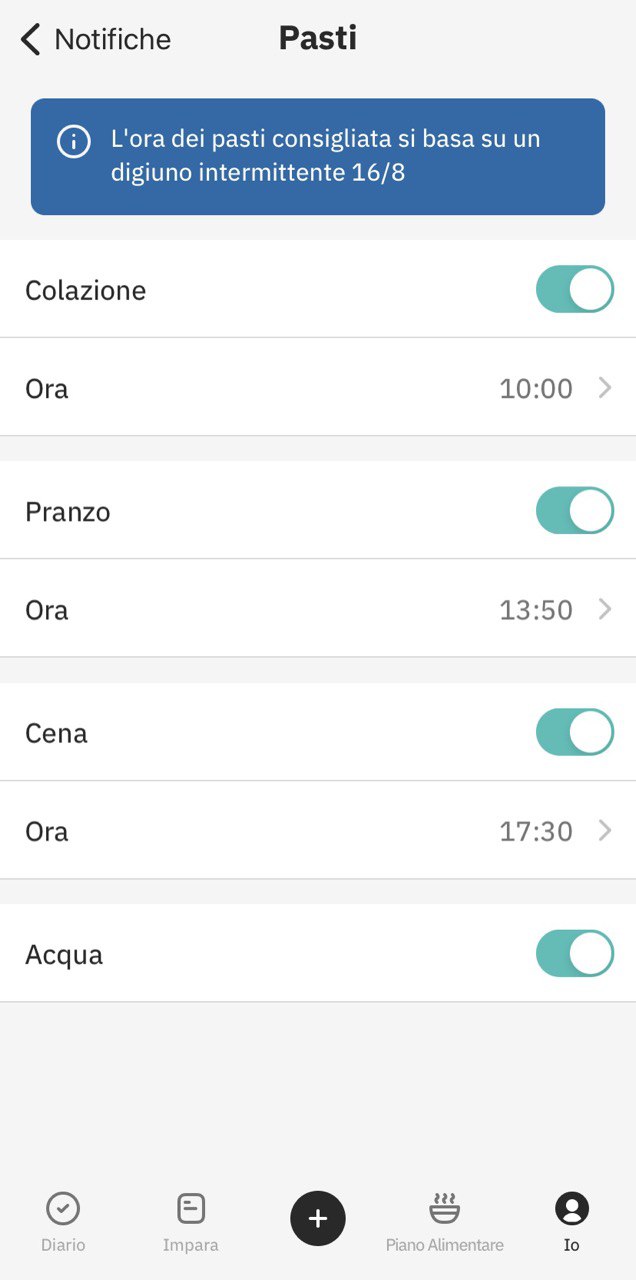Edit the Cena time 17:30
Viewport: 636px width, 1280px height.
[536, 831]
